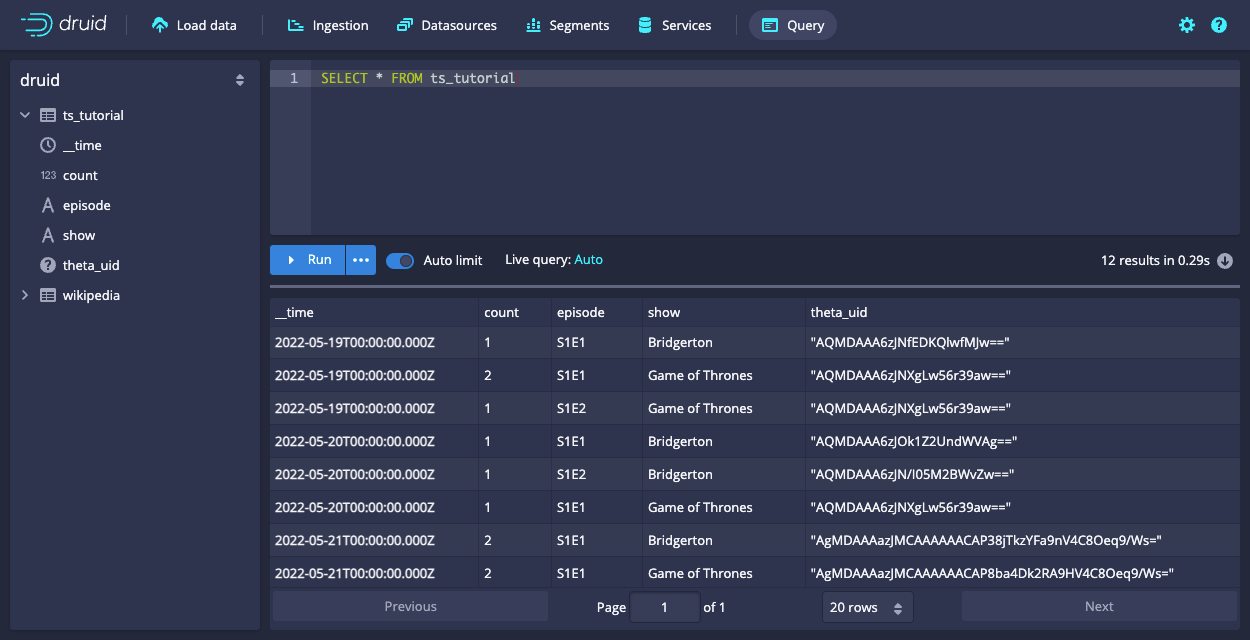Open the Segments view

pyautogui.click(x=567, y=25)
